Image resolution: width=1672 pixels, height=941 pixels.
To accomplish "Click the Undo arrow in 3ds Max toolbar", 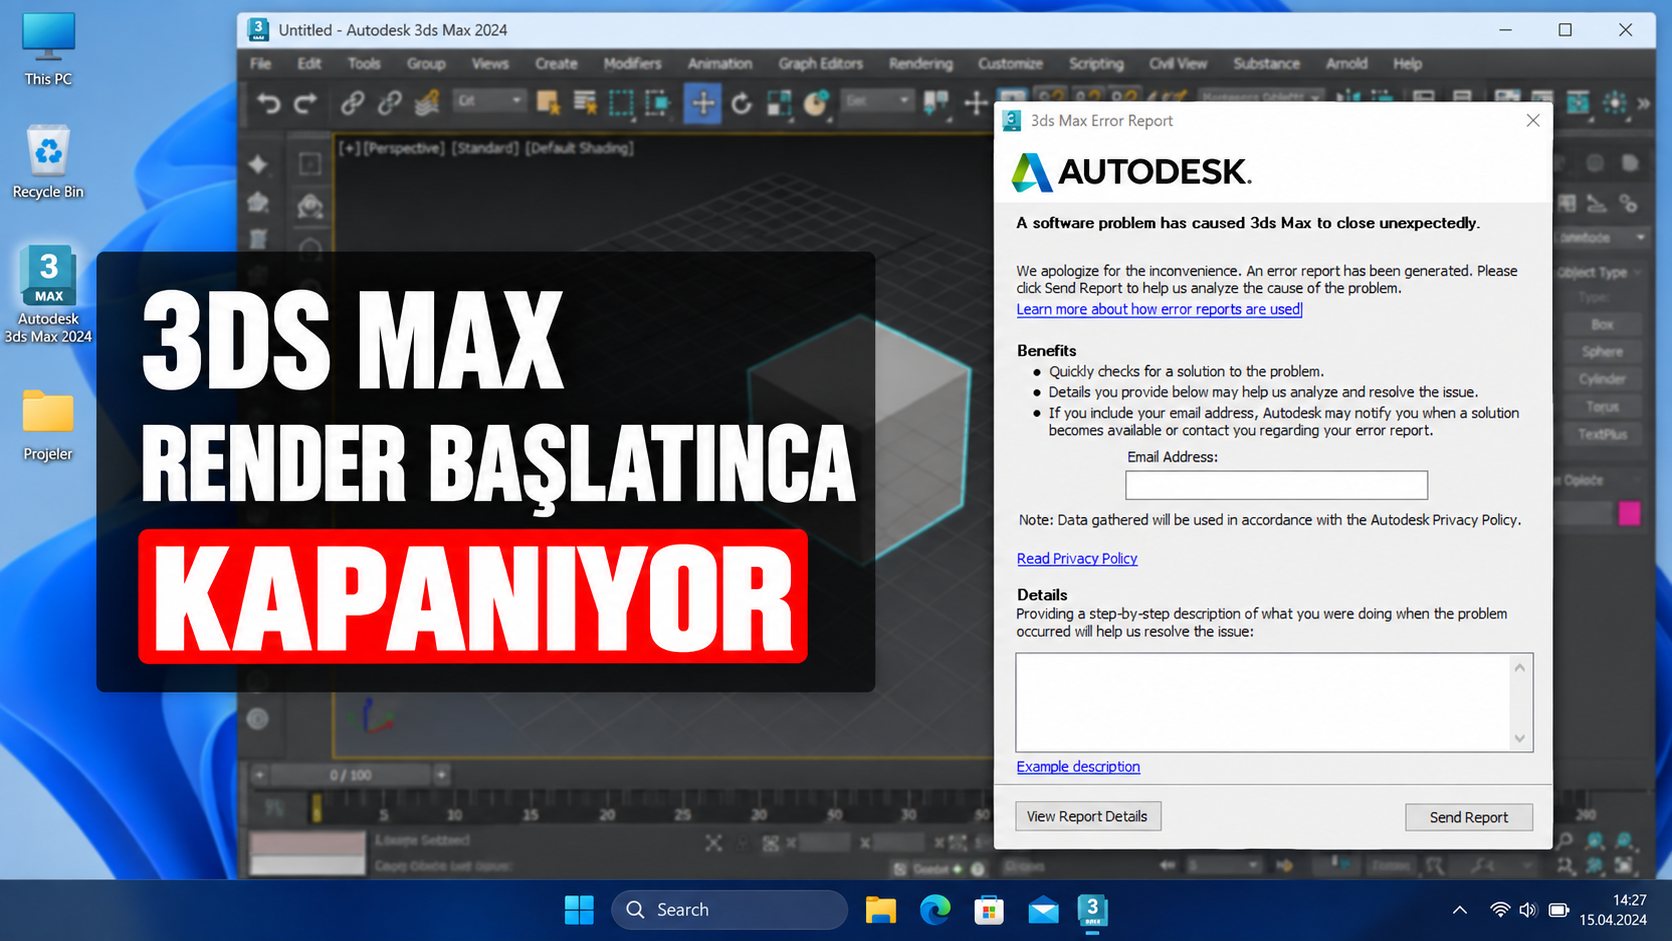I will (x=268, y=102).
